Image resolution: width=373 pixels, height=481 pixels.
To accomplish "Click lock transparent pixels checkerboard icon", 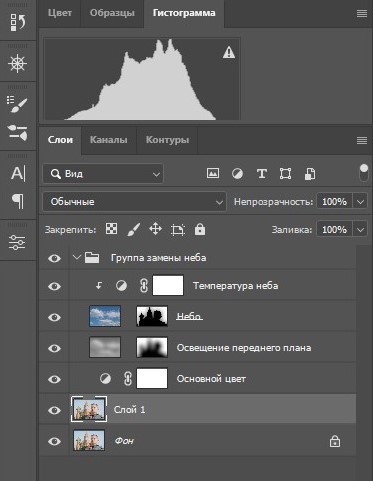I will 111,229.
